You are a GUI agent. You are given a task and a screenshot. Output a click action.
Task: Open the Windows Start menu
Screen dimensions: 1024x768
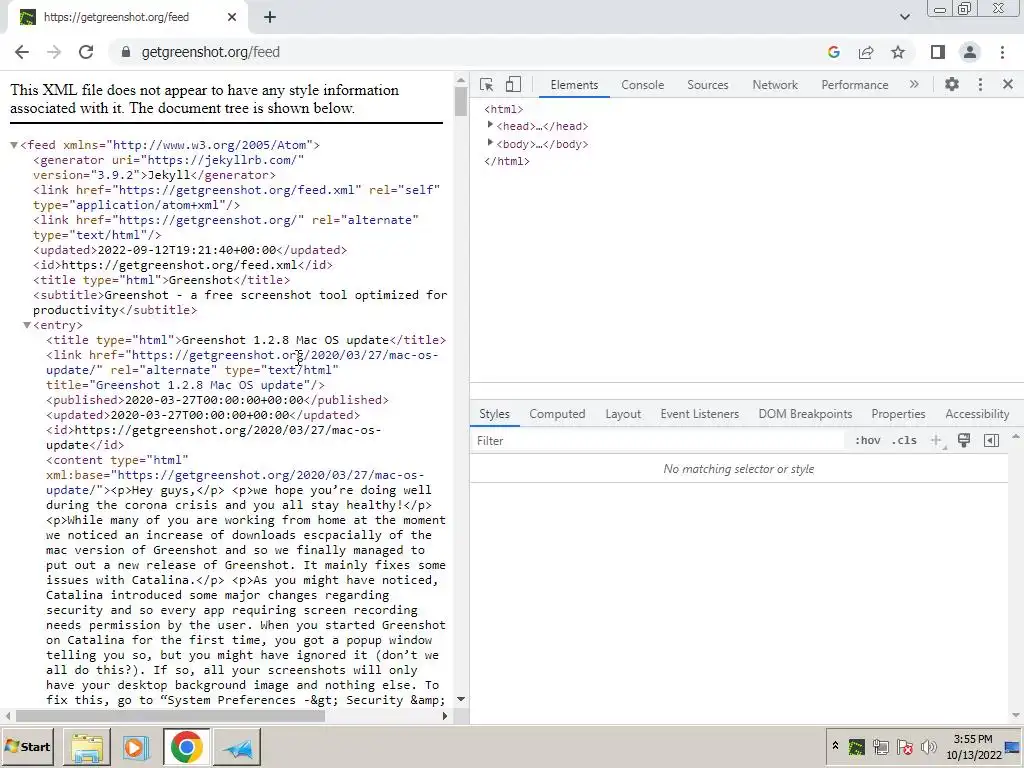pos(28,747)
